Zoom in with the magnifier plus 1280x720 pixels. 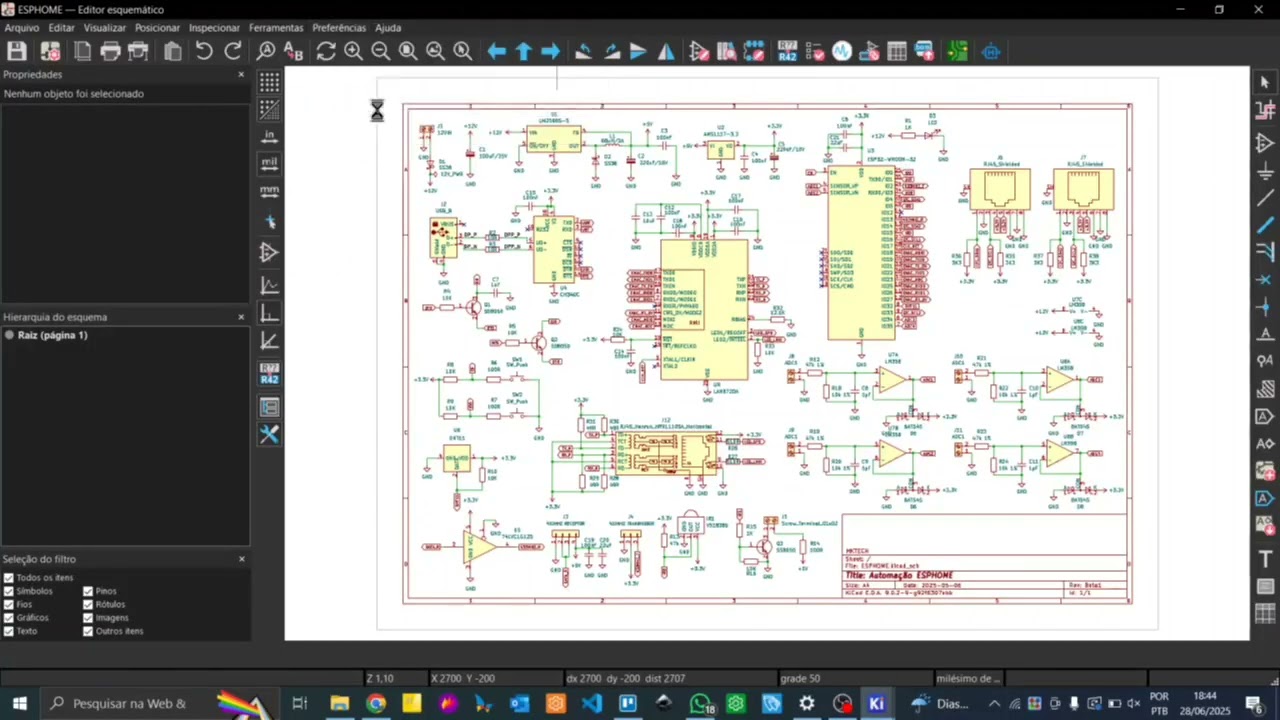click(x=353, y=51)
